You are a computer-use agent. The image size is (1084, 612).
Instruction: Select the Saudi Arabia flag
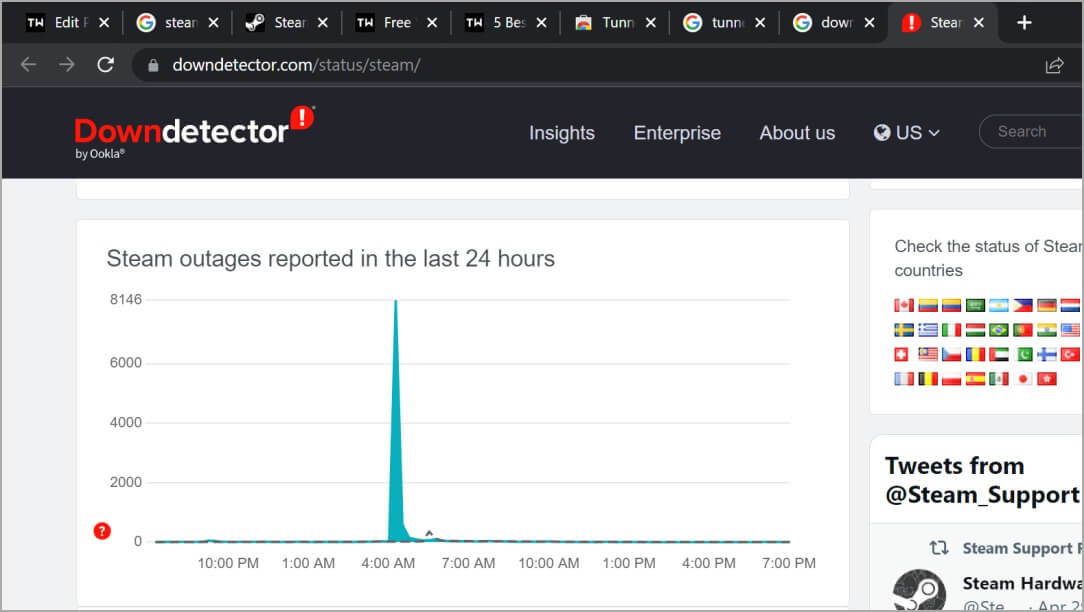[x=975, y=306]
